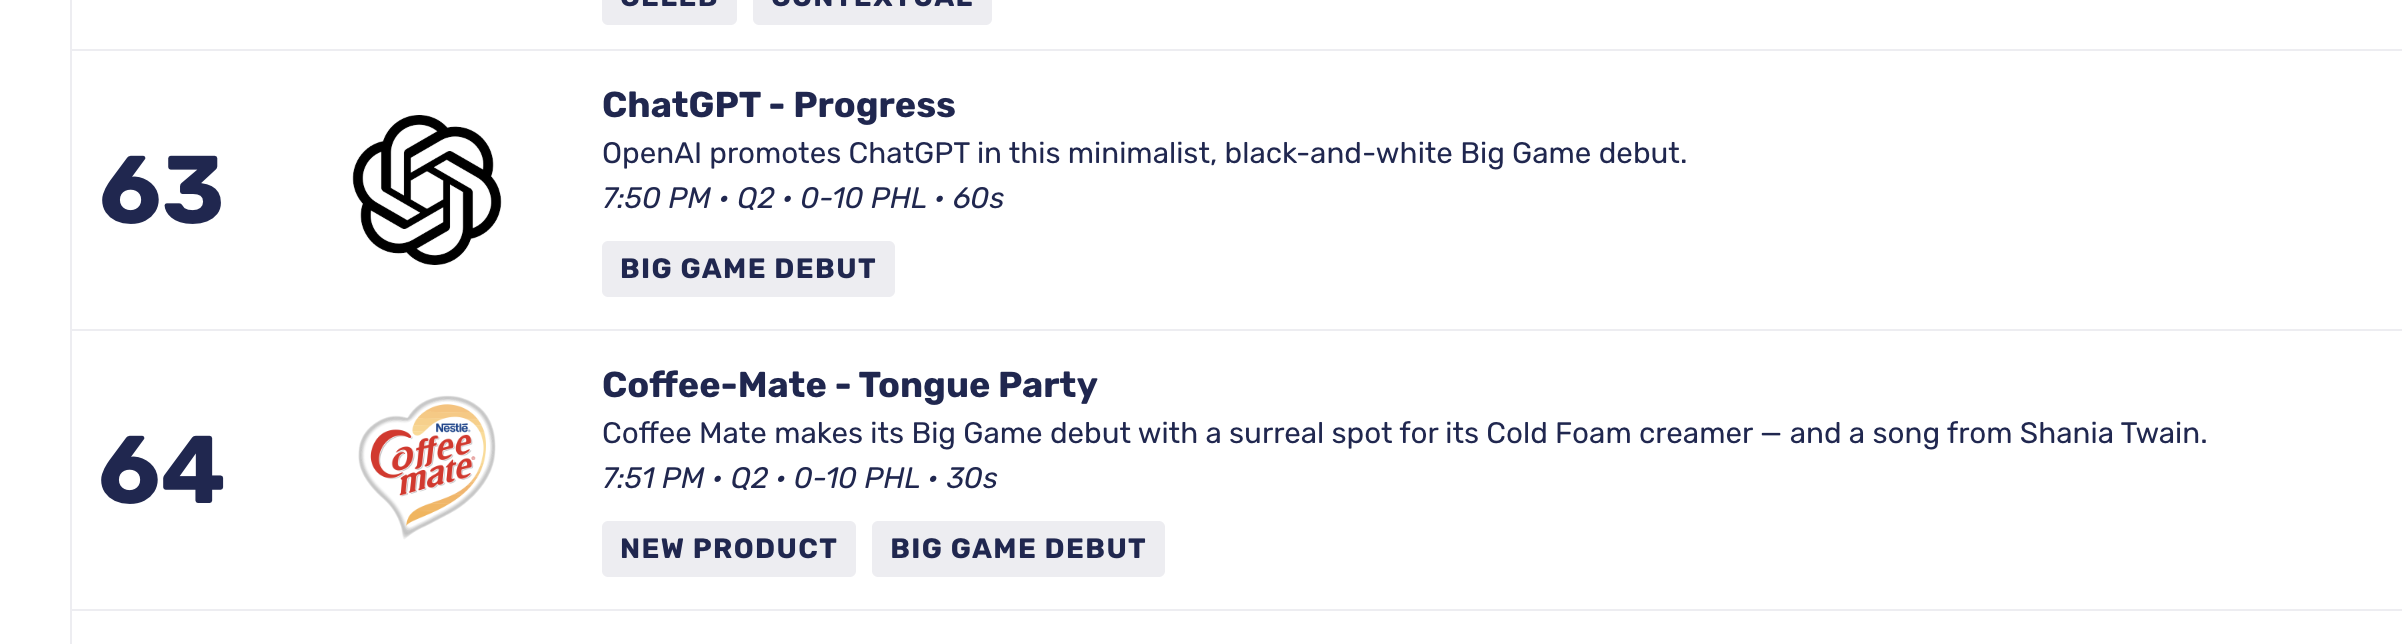The width and height of the screenshot is (2402, 644).
Task: Click the 60s duration label
Action: (x=978, y=198)
